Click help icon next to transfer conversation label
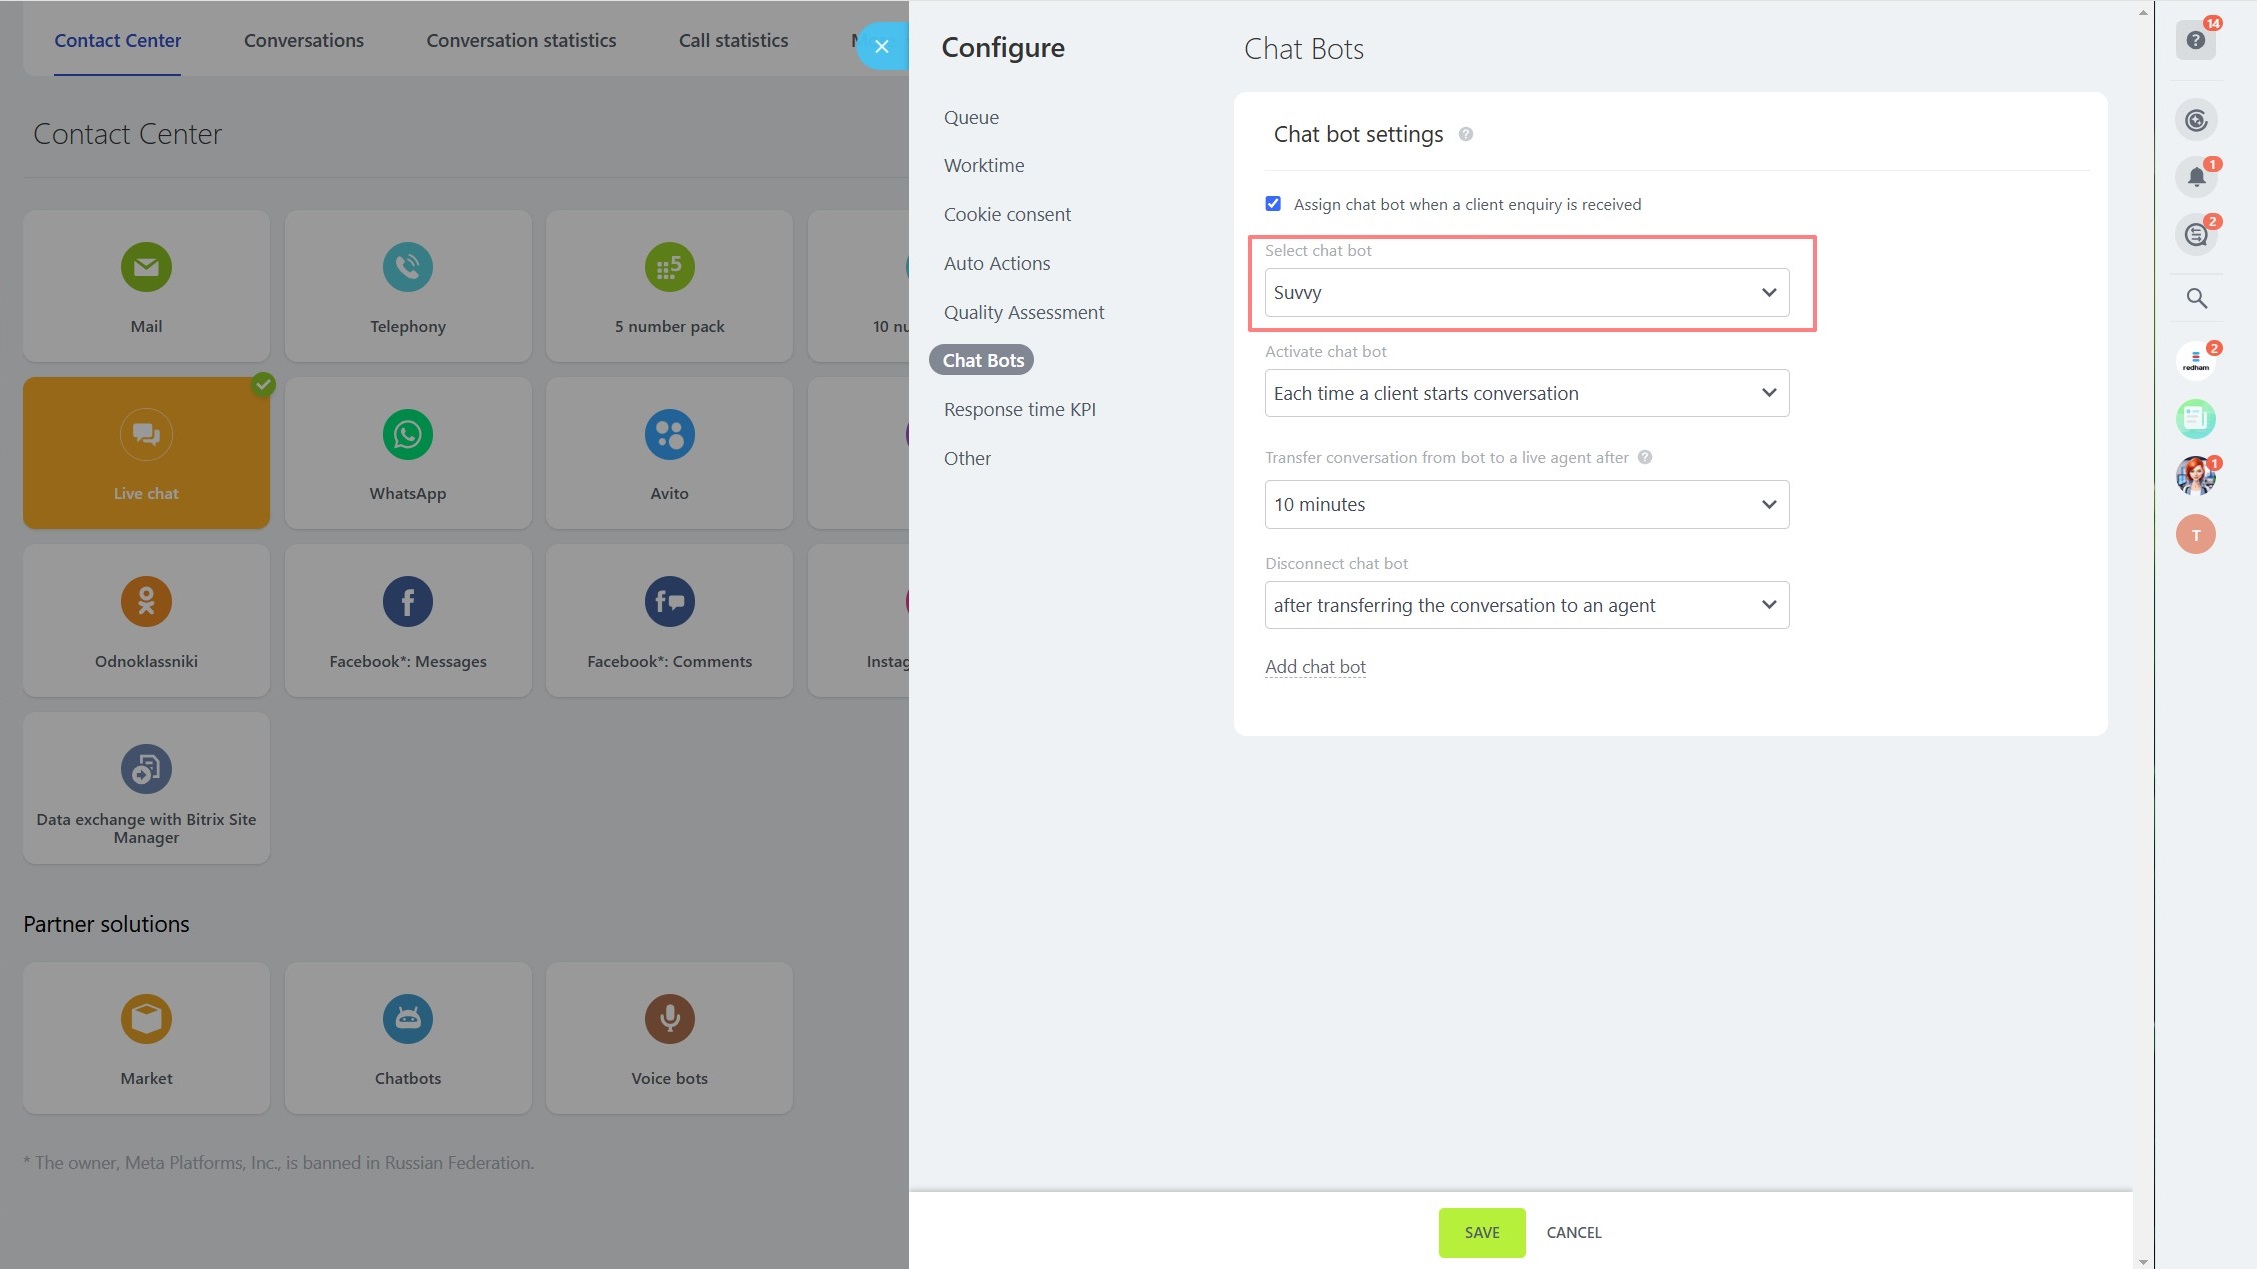 coord(1644,457)
